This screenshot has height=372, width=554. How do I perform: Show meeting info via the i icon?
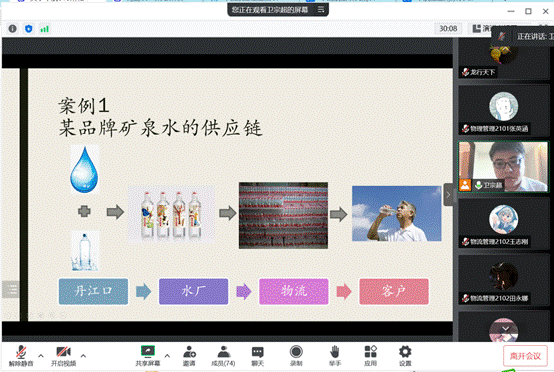click(x=12, y=29)
